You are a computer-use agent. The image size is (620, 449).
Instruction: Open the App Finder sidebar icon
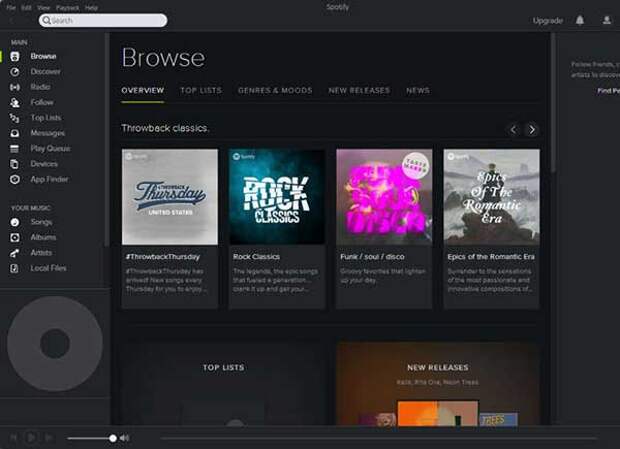[15, 179]
